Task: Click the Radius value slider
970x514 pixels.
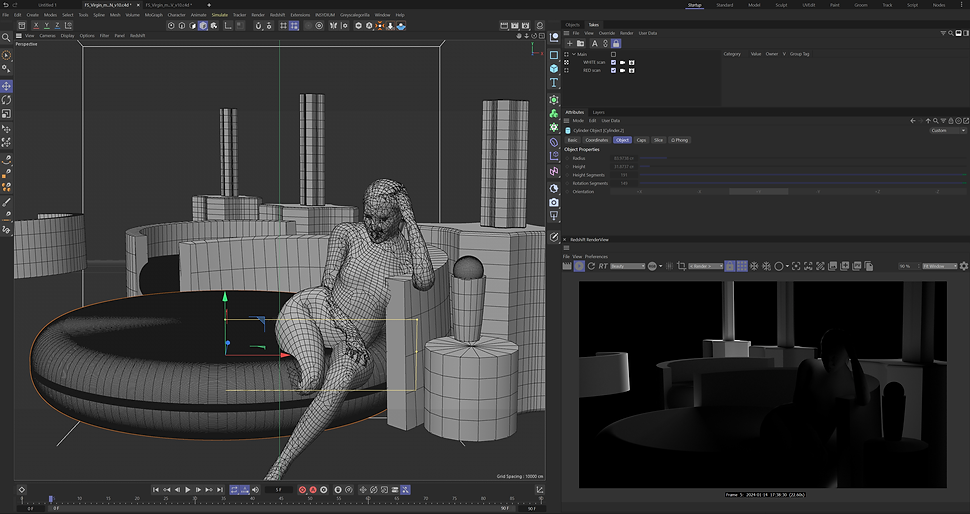Action: [x=802, y=158]
